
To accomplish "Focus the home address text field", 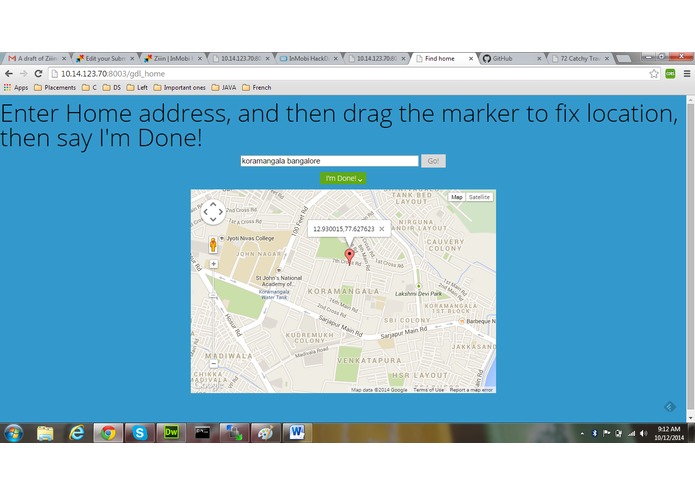I will click(x=329, y=161).
